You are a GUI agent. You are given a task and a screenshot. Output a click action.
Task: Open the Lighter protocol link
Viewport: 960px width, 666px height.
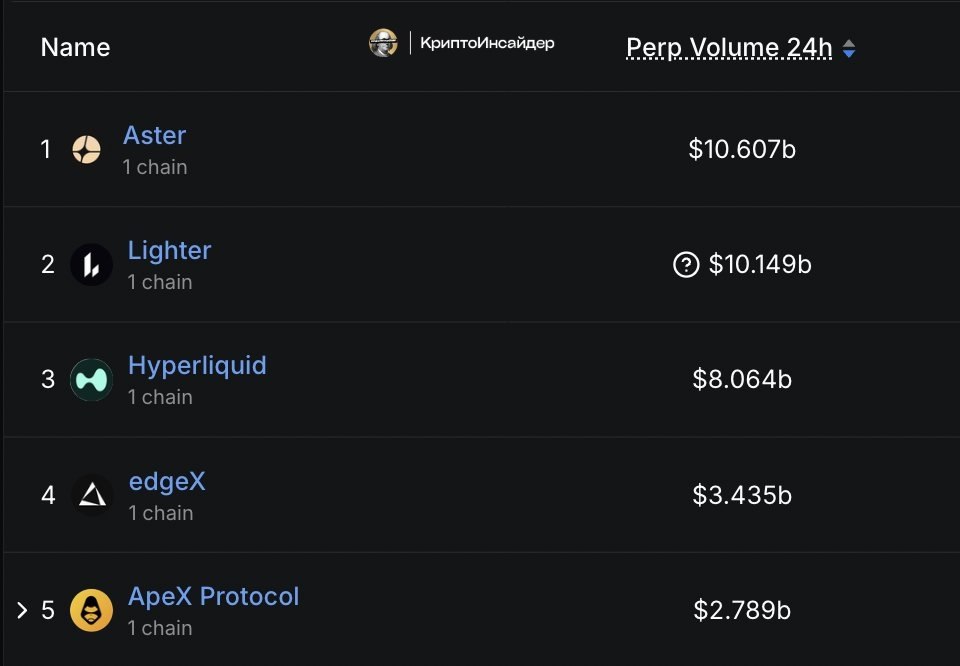click(x=169, y=250)
